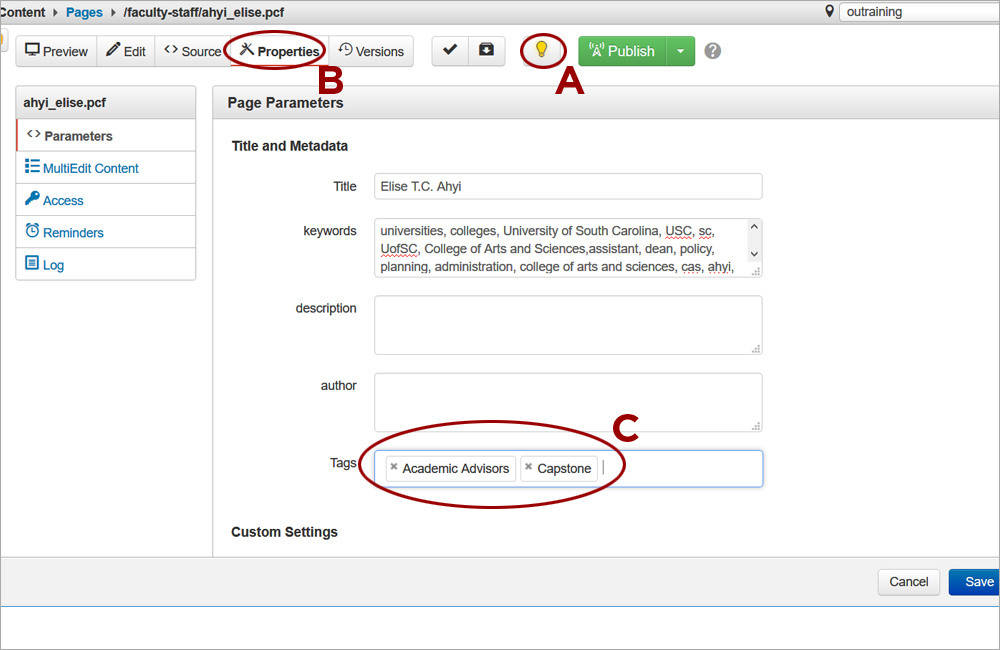Open Reminders in side menu

click(106, 232)
